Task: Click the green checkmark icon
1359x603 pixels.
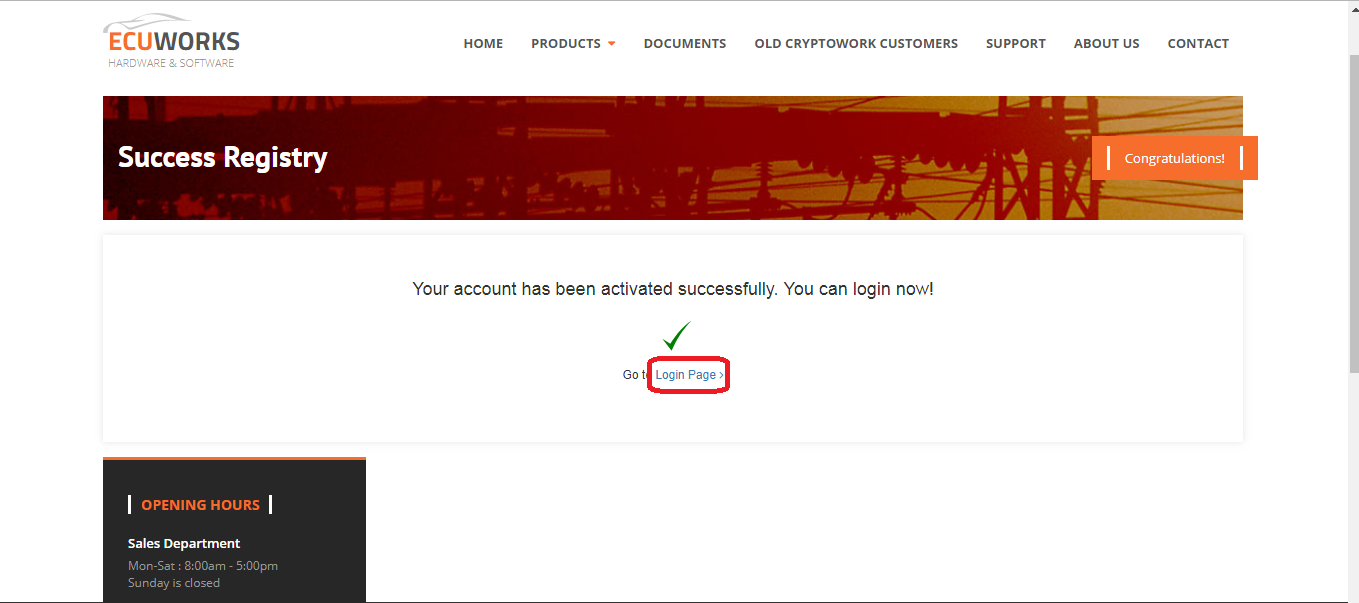Action: tap(677, 336)
